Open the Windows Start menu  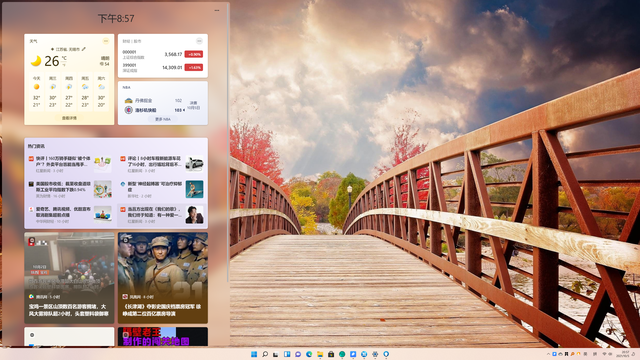[254, 354]
